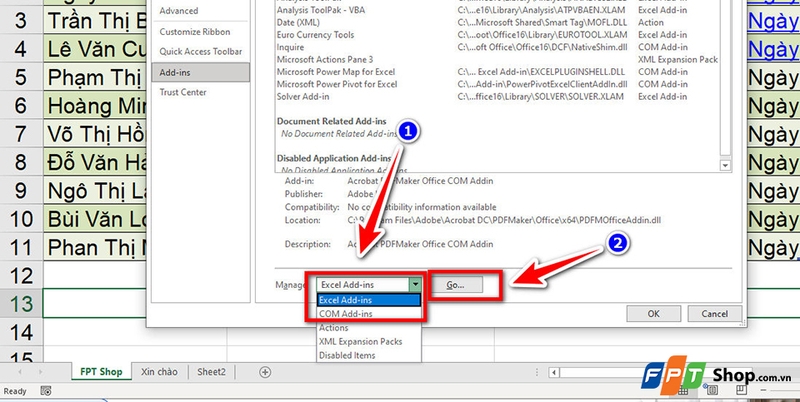Screen dimensions: 800x402
Task: Click the cell starting with Phạm Thị
Action: pyautogui.click(x=96, y=78)
